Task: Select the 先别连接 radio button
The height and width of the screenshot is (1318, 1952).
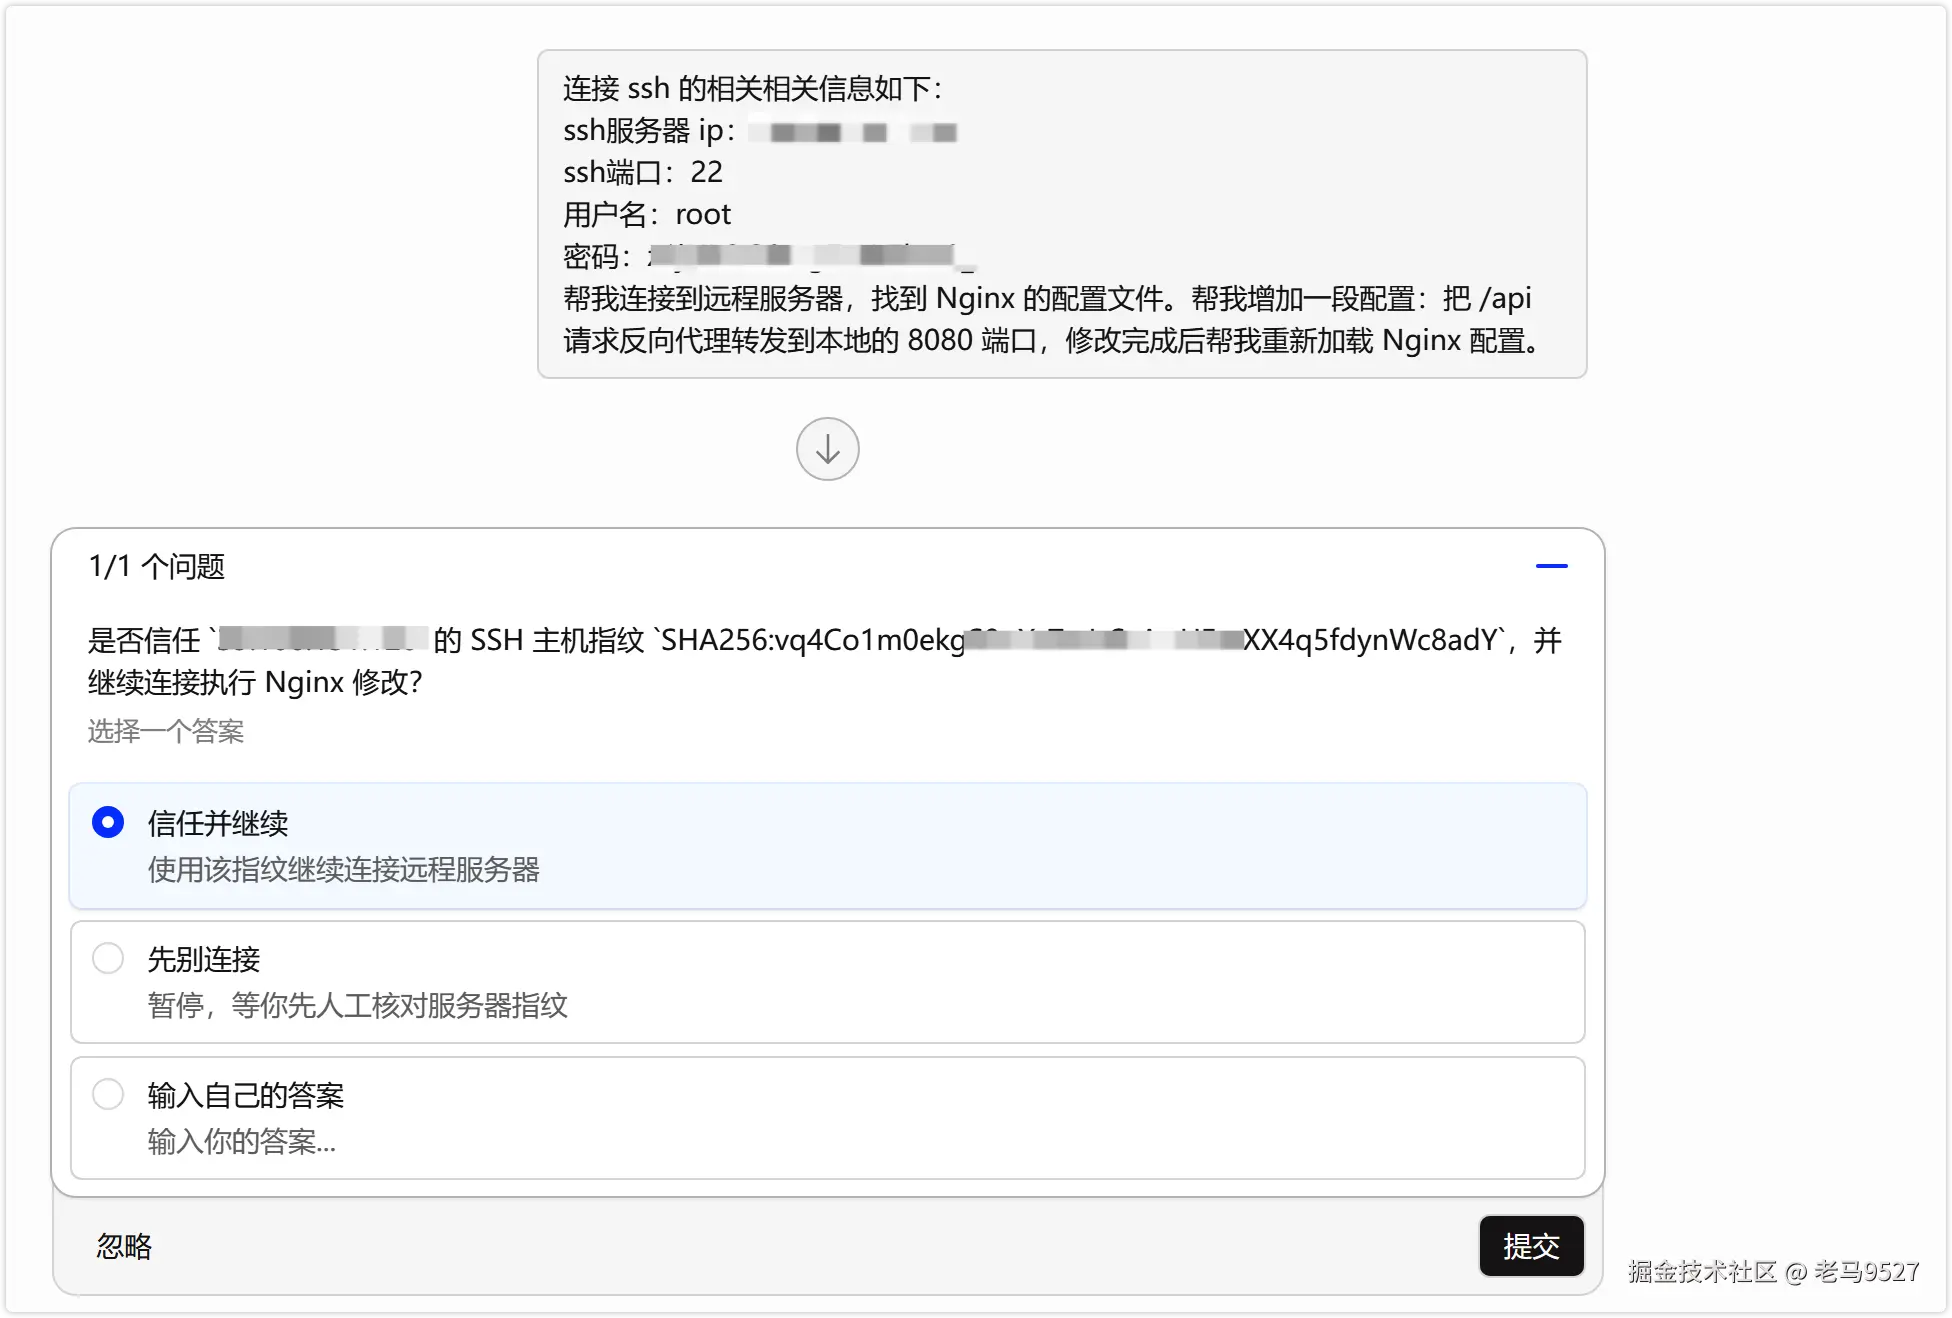Action: (x=108, y=958)
